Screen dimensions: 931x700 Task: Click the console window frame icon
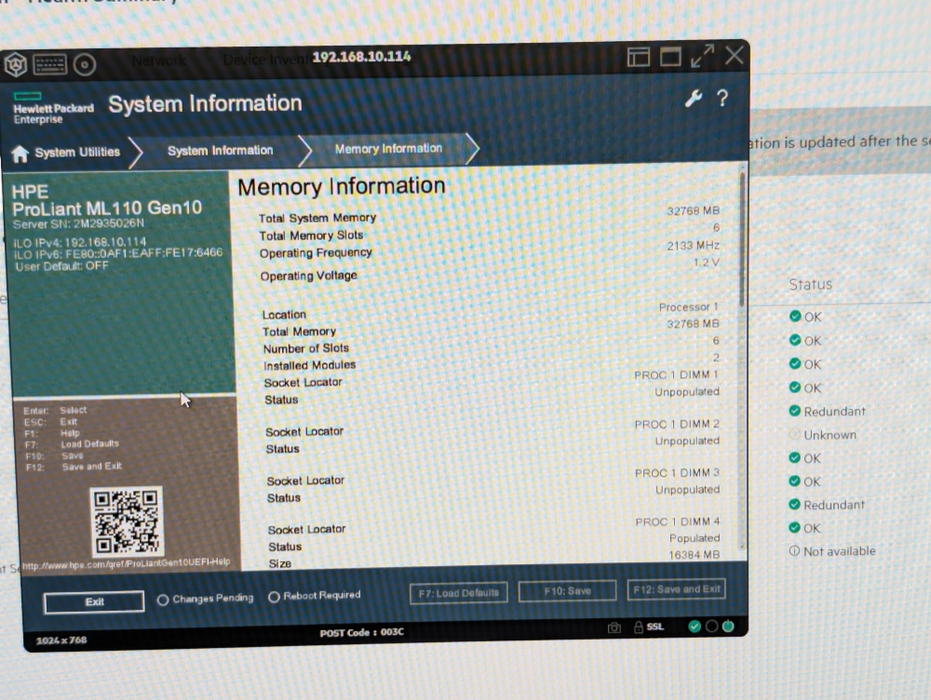[670, 57]
